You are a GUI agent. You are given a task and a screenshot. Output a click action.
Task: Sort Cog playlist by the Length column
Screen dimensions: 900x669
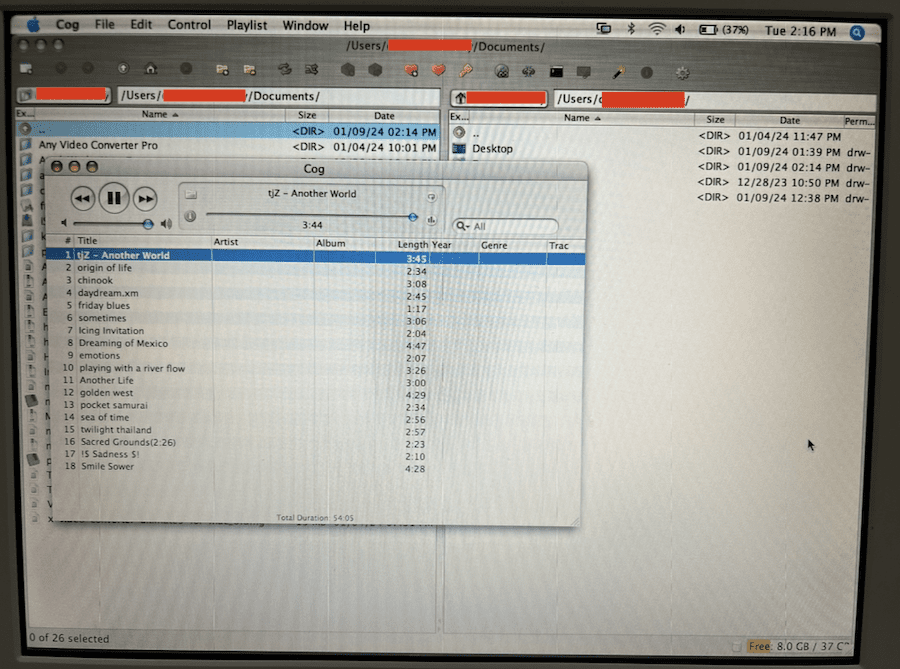pos(402,244)
